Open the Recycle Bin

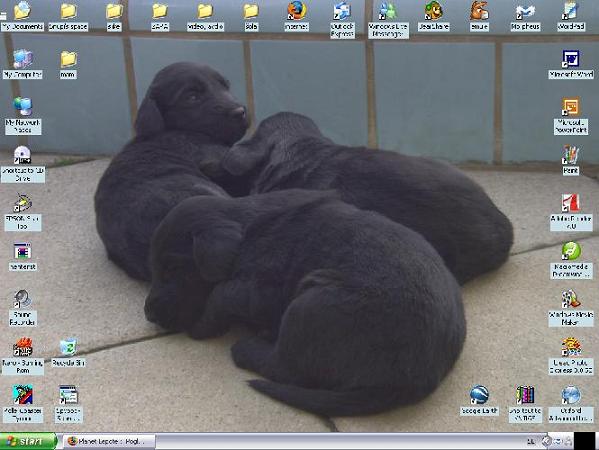(68, 352)
